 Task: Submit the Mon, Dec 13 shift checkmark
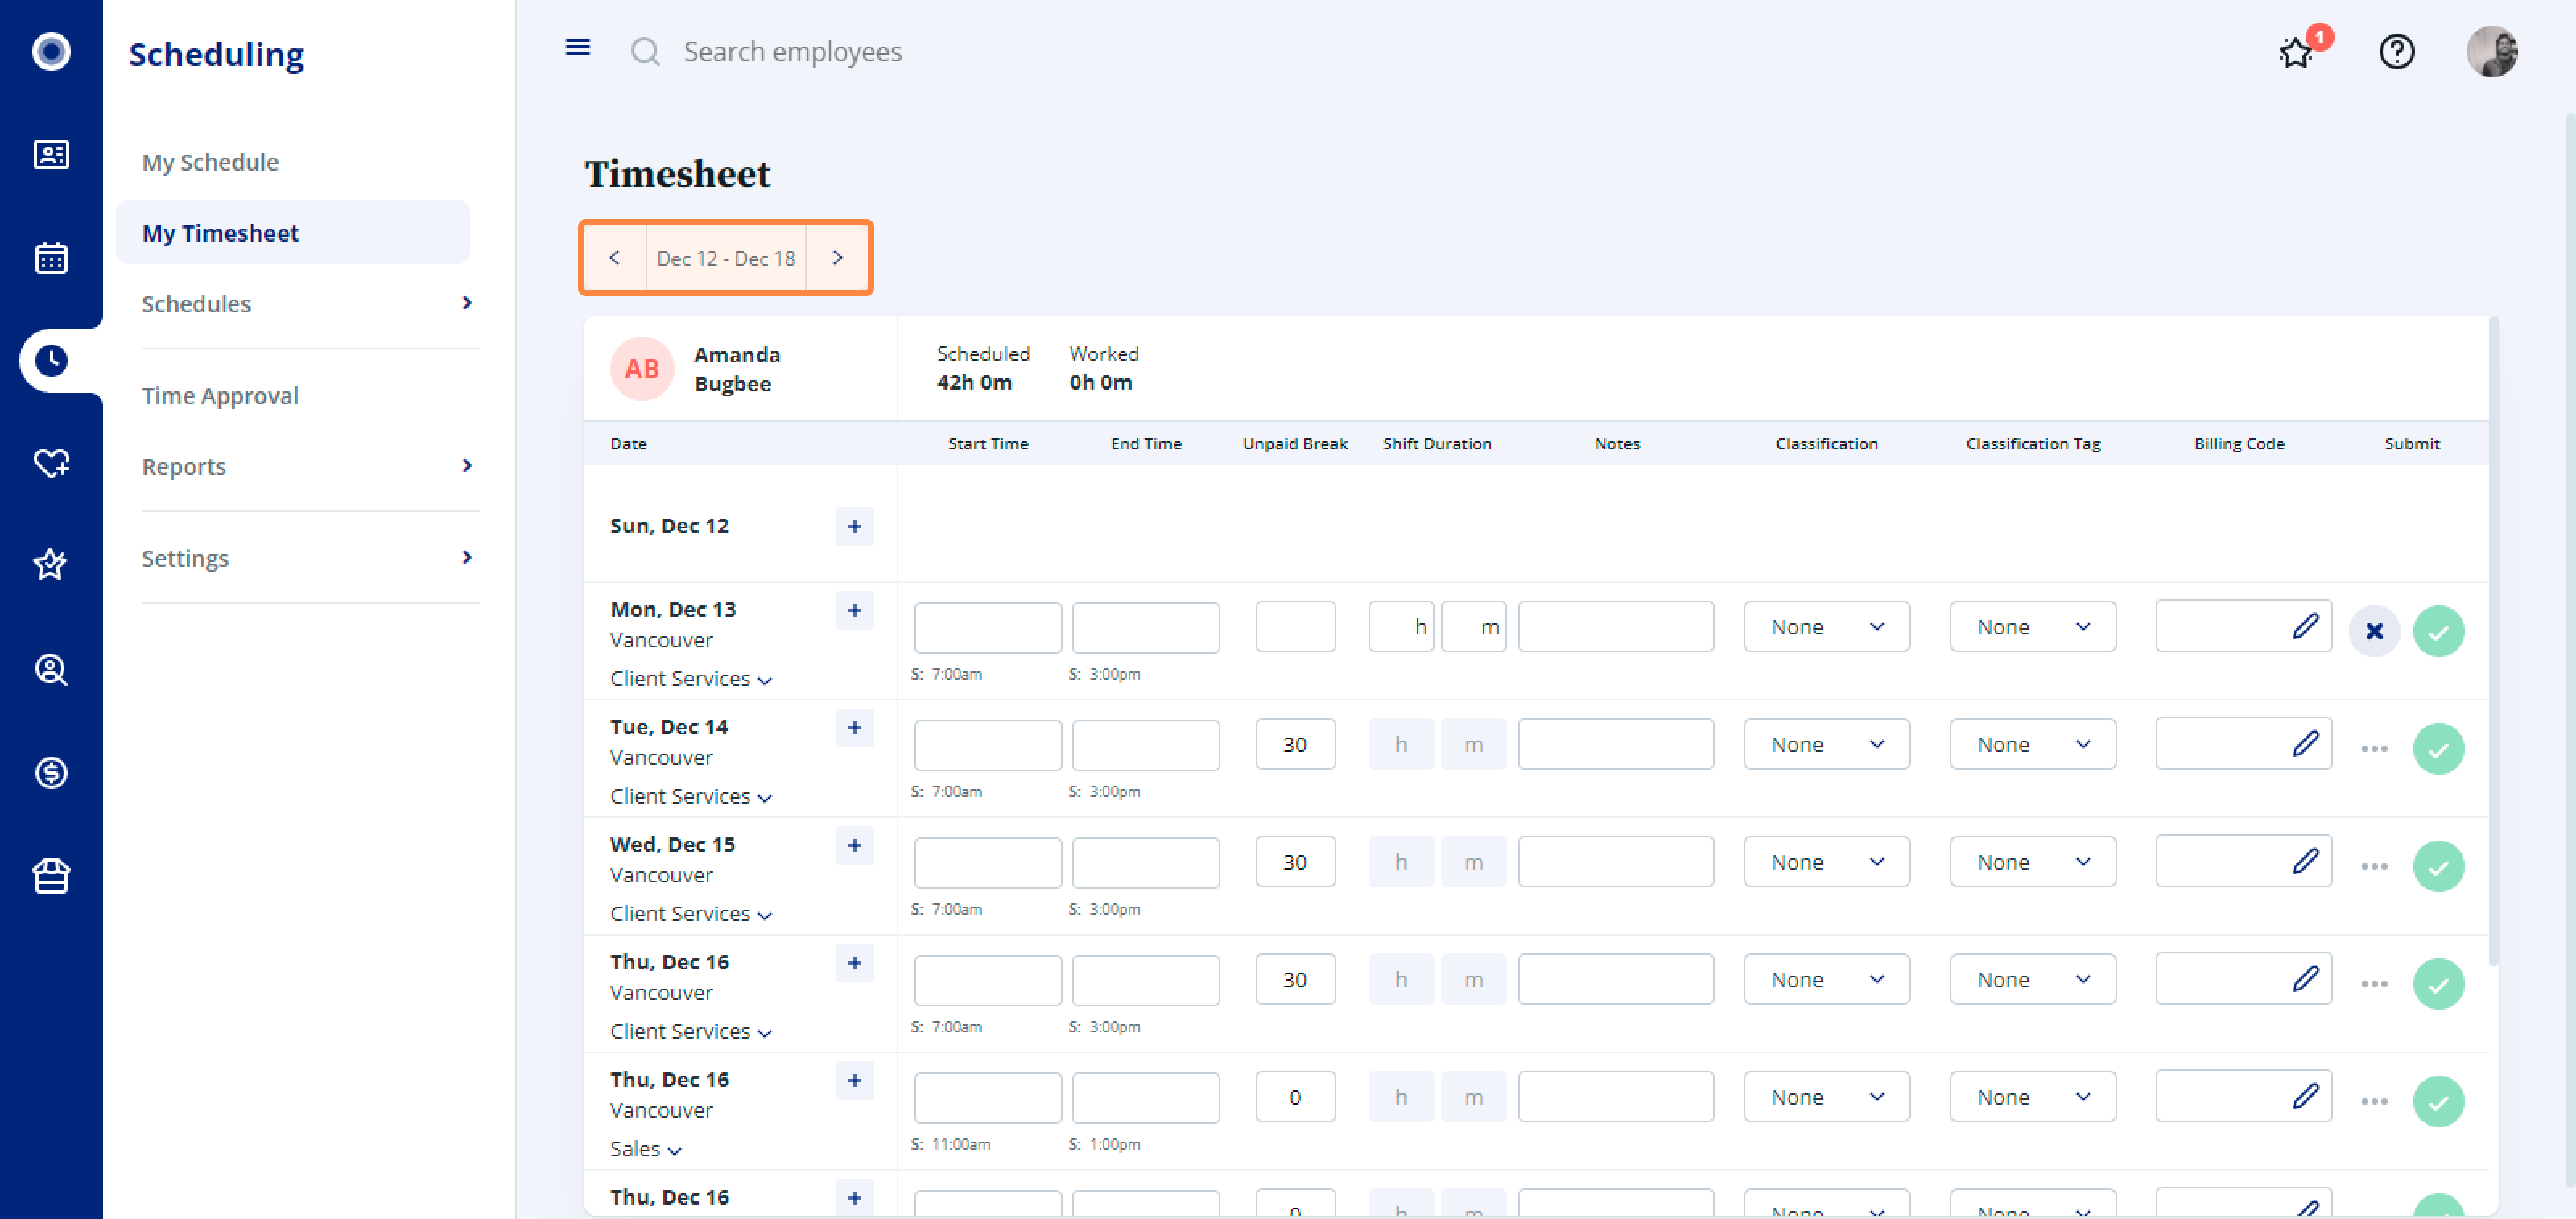click(2438, 631)
